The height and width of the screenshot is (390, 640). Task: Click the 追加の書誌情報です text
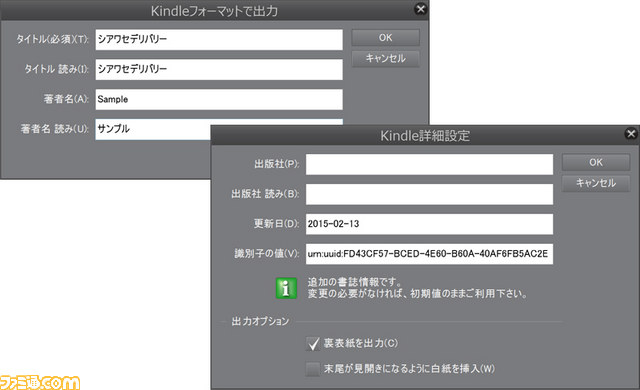[355, 282]
